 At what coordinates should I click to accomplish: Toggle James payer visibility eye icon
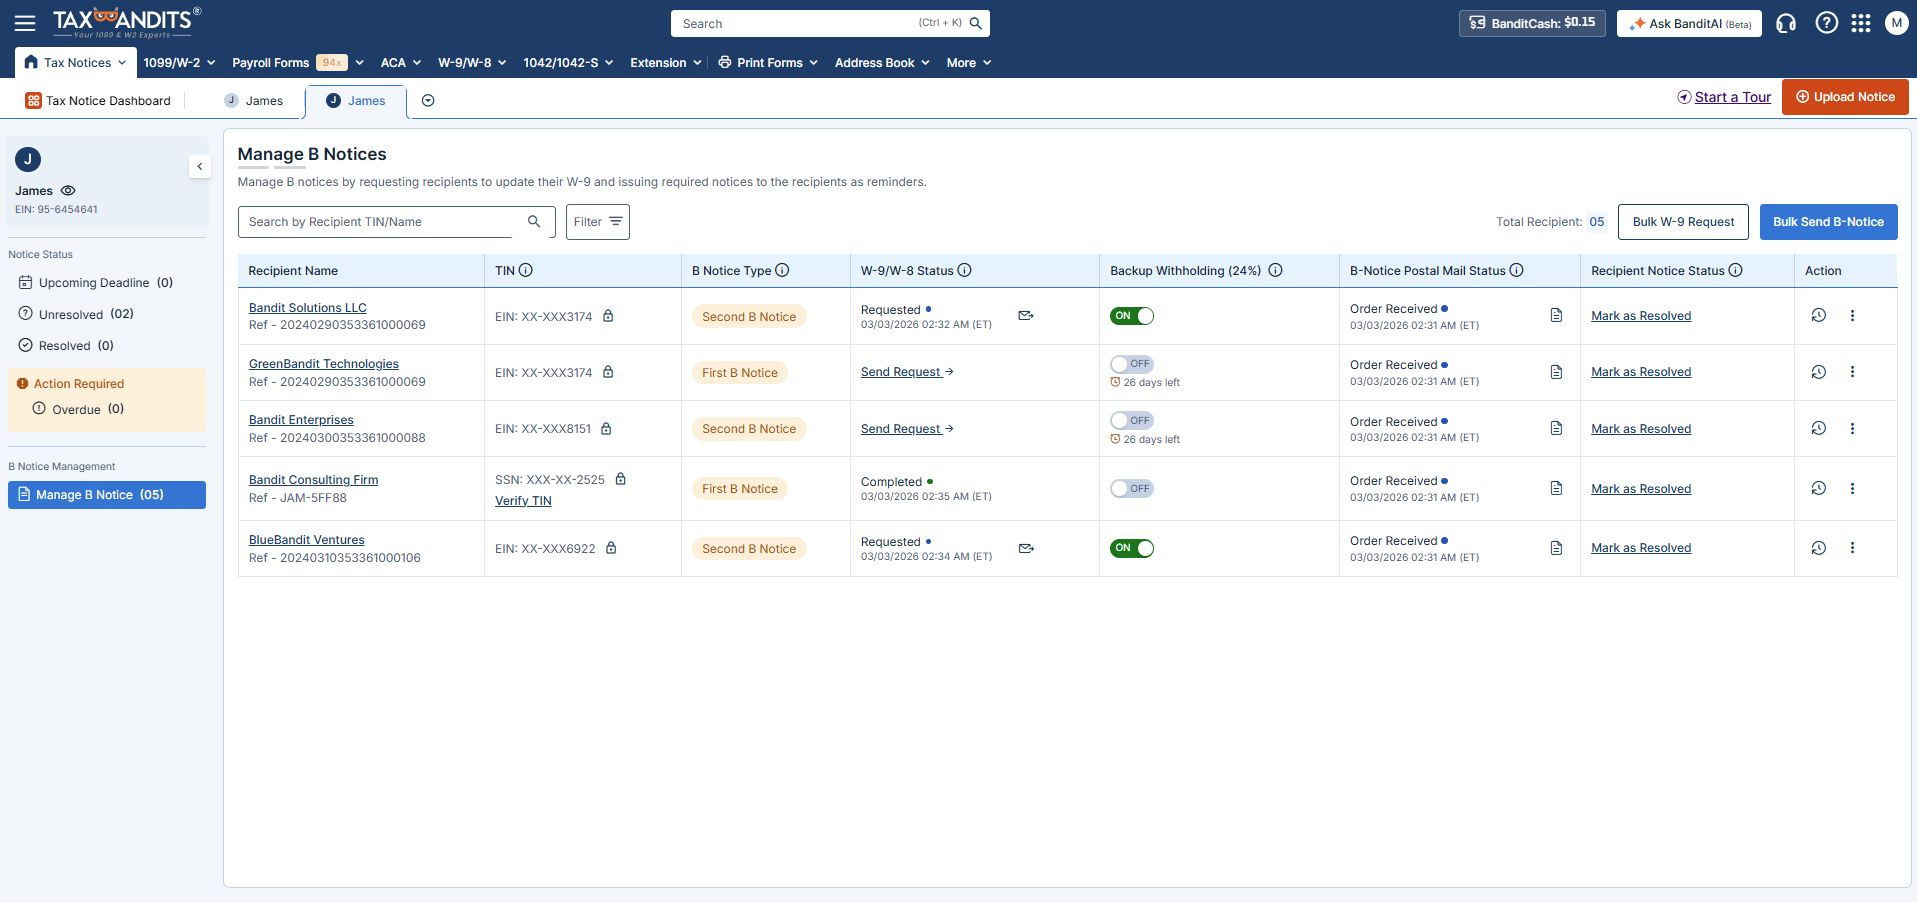(68, 191)
